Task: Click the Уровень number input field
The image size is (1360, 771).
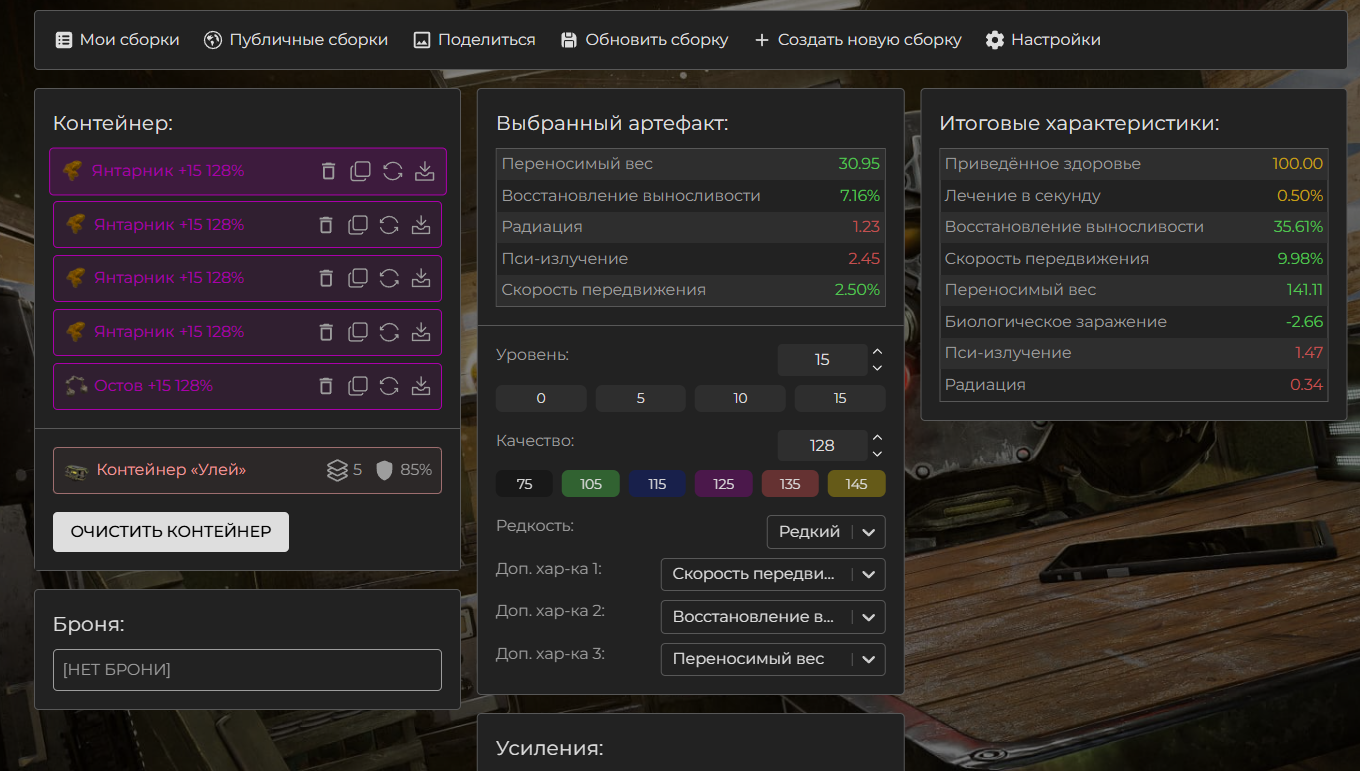Action: point(822,360)
